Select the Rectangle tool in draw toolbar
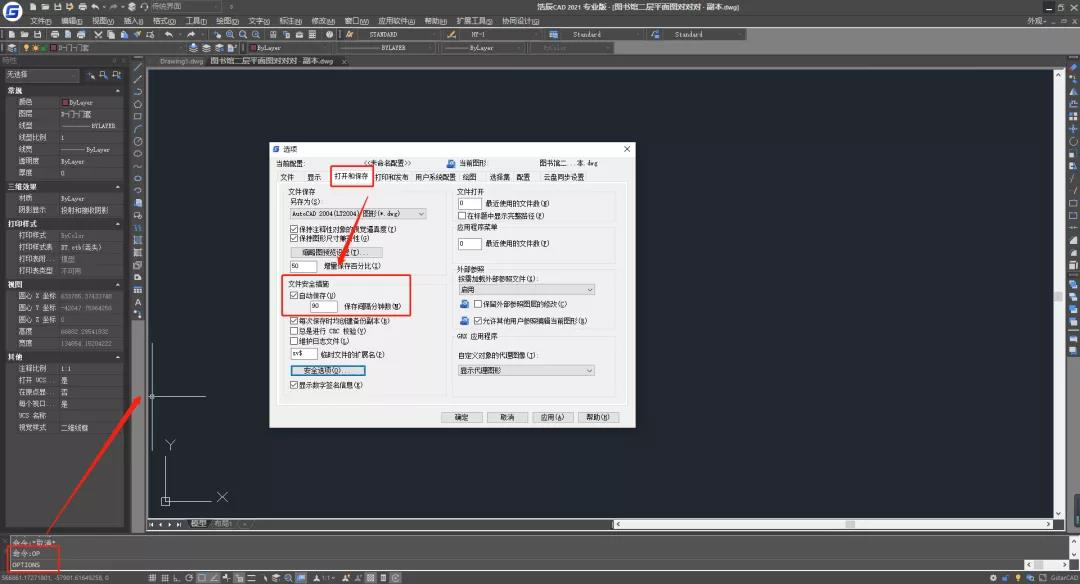Viewport: 1080px width, 584px height. (x=138, y=116)
